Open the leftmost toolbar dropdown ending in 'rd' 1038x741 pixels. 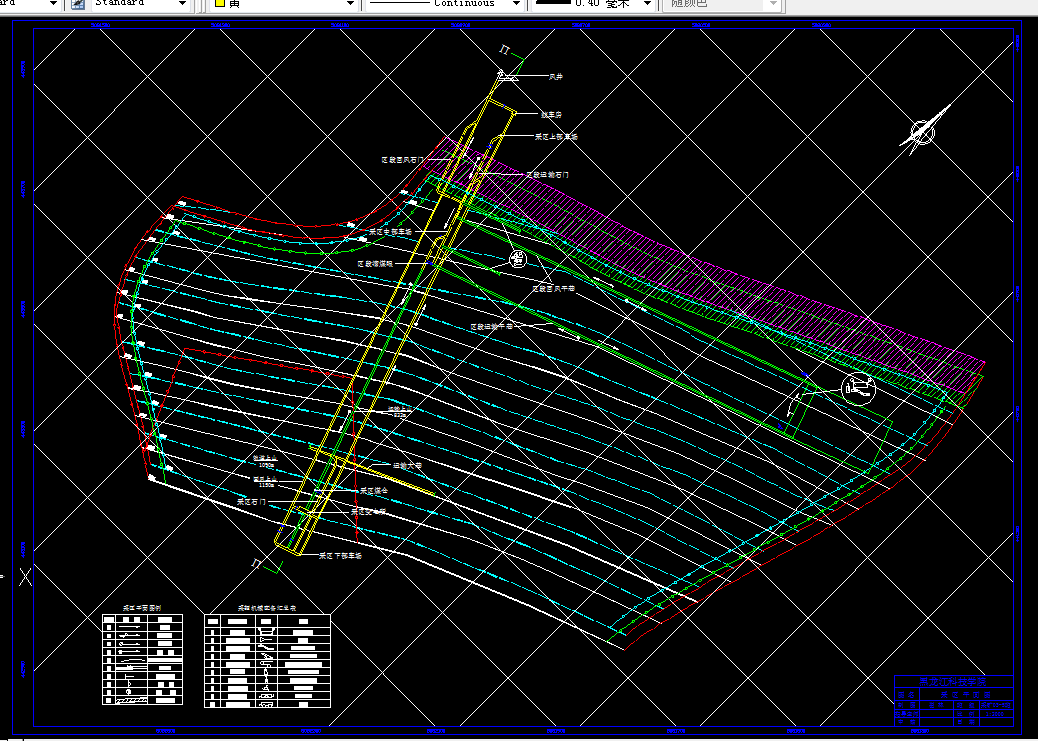tap(54, 4)
